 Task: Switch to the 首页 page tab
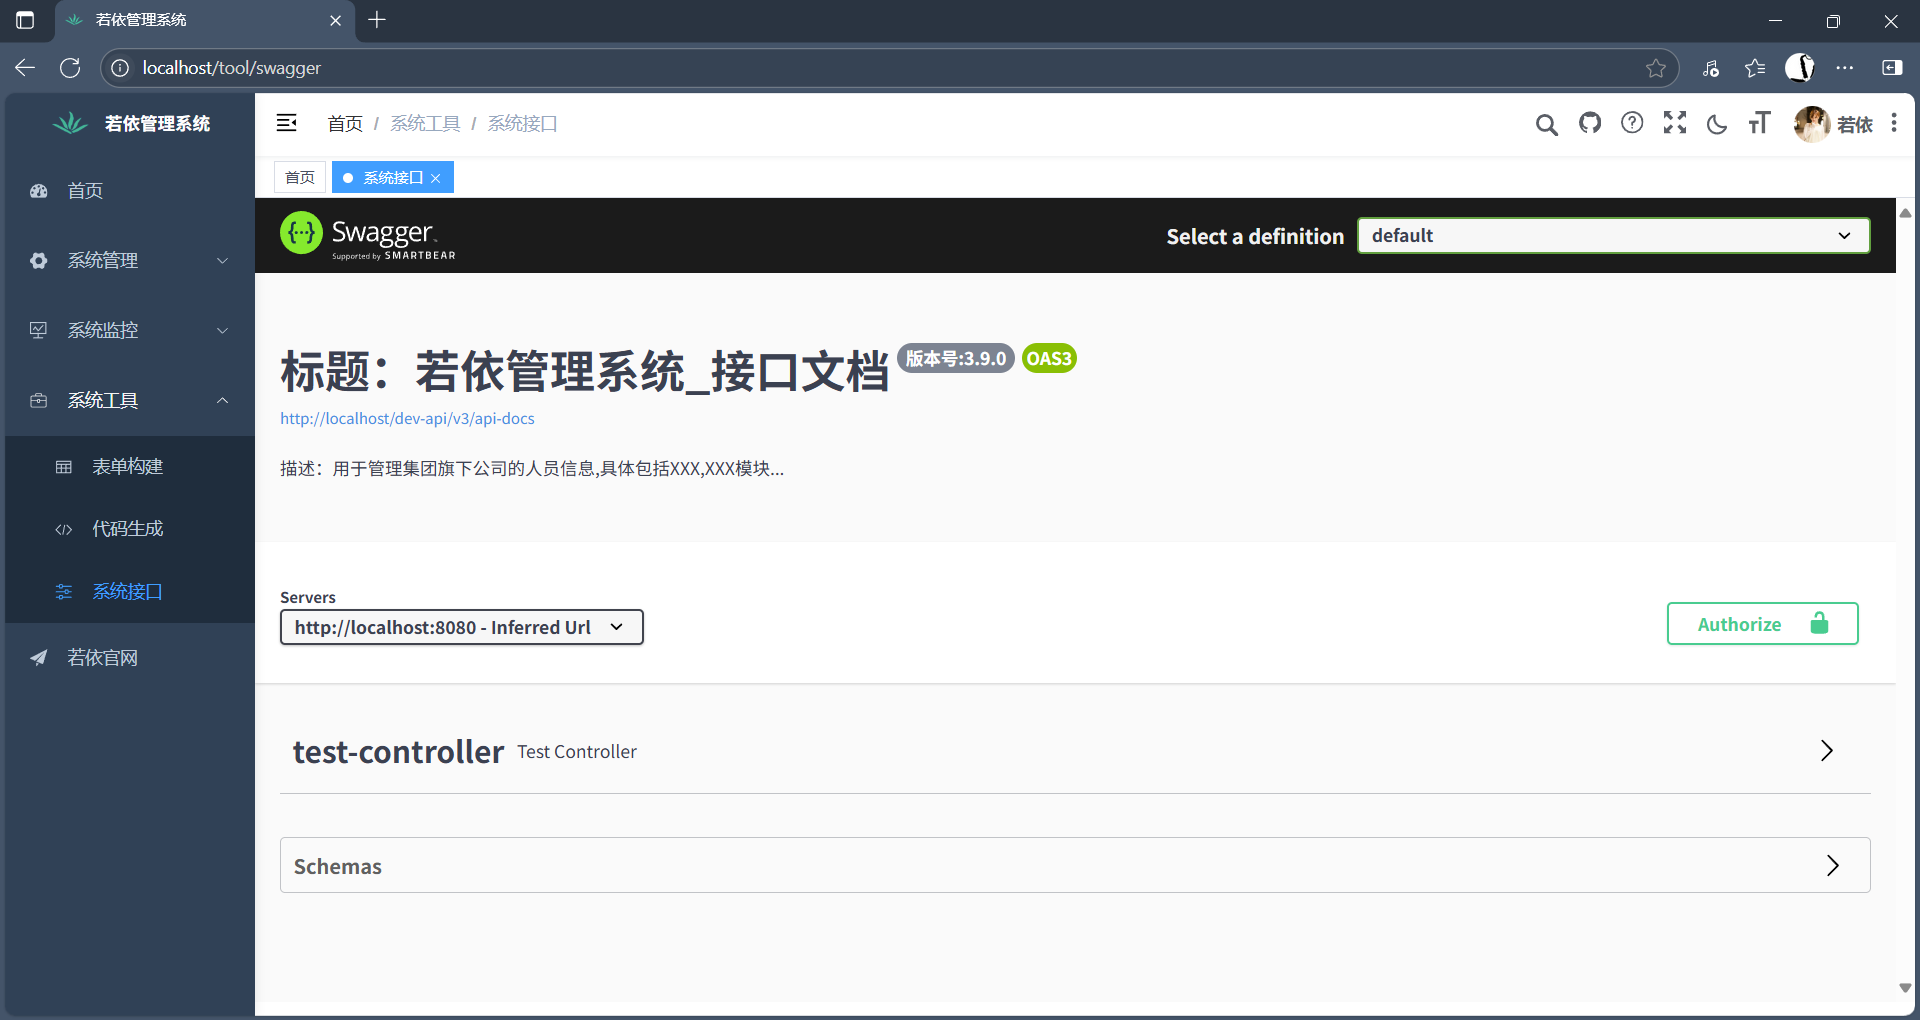(x=300, y=177)
